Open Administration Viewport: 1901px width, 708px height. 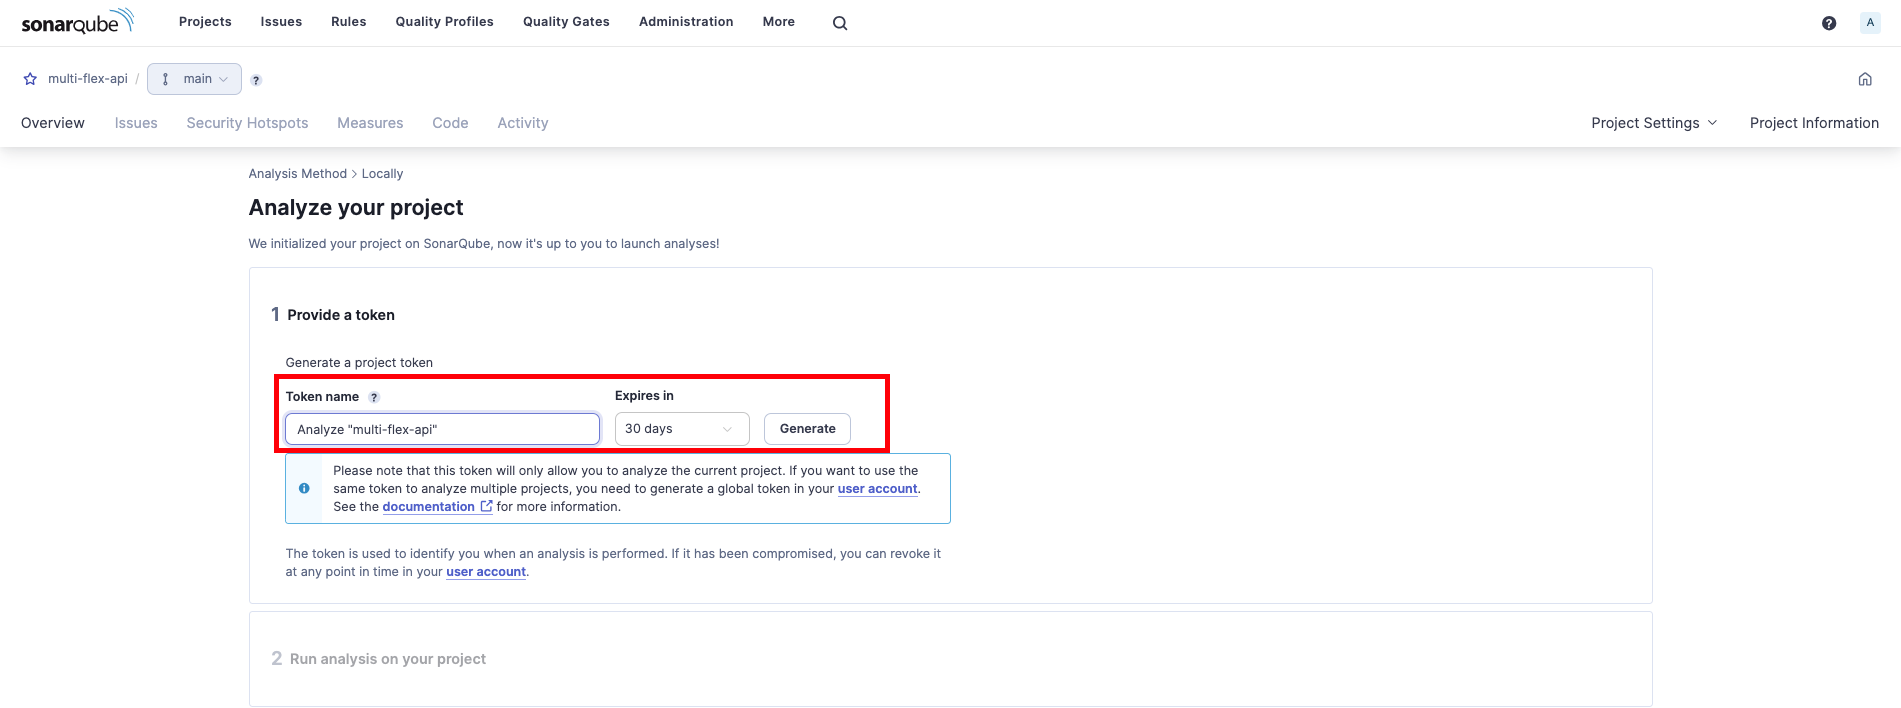coord(686,22)
